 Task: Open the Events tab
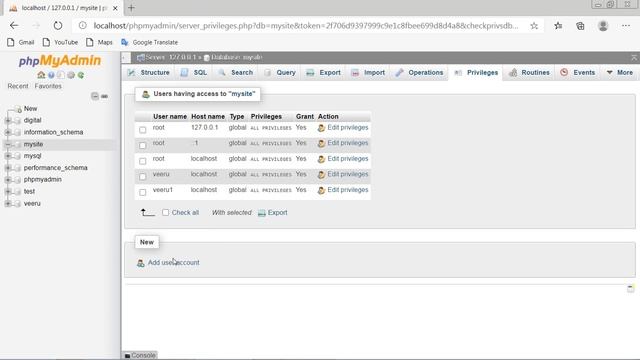coord(578,73)
